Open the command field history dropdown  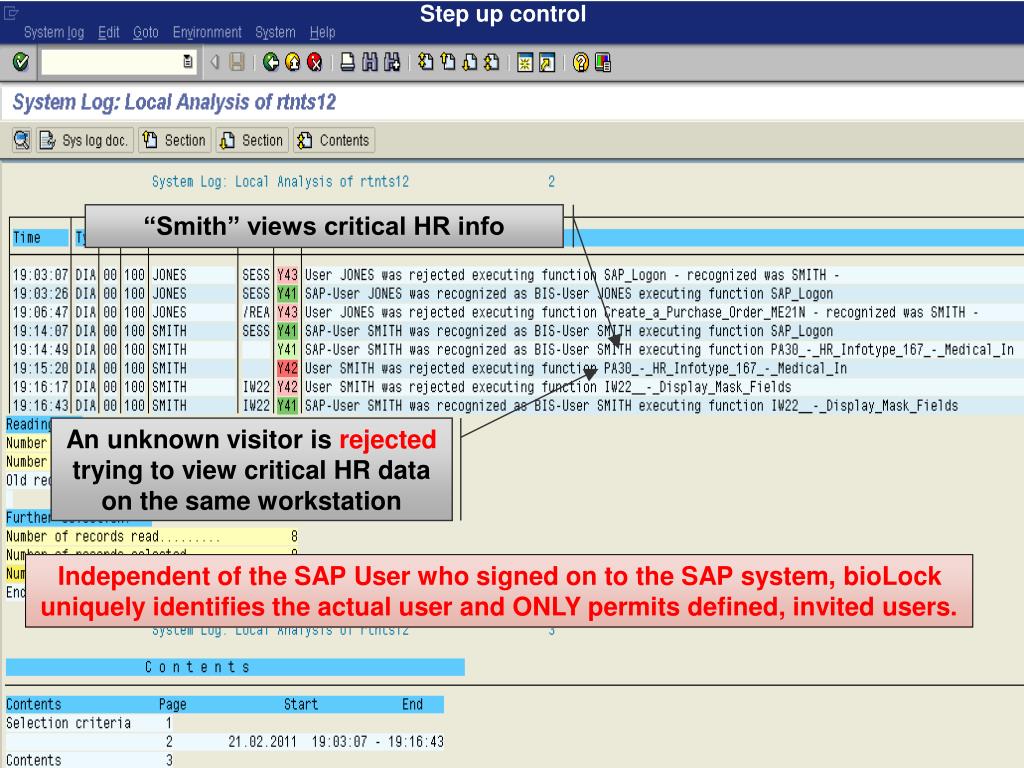187,62
